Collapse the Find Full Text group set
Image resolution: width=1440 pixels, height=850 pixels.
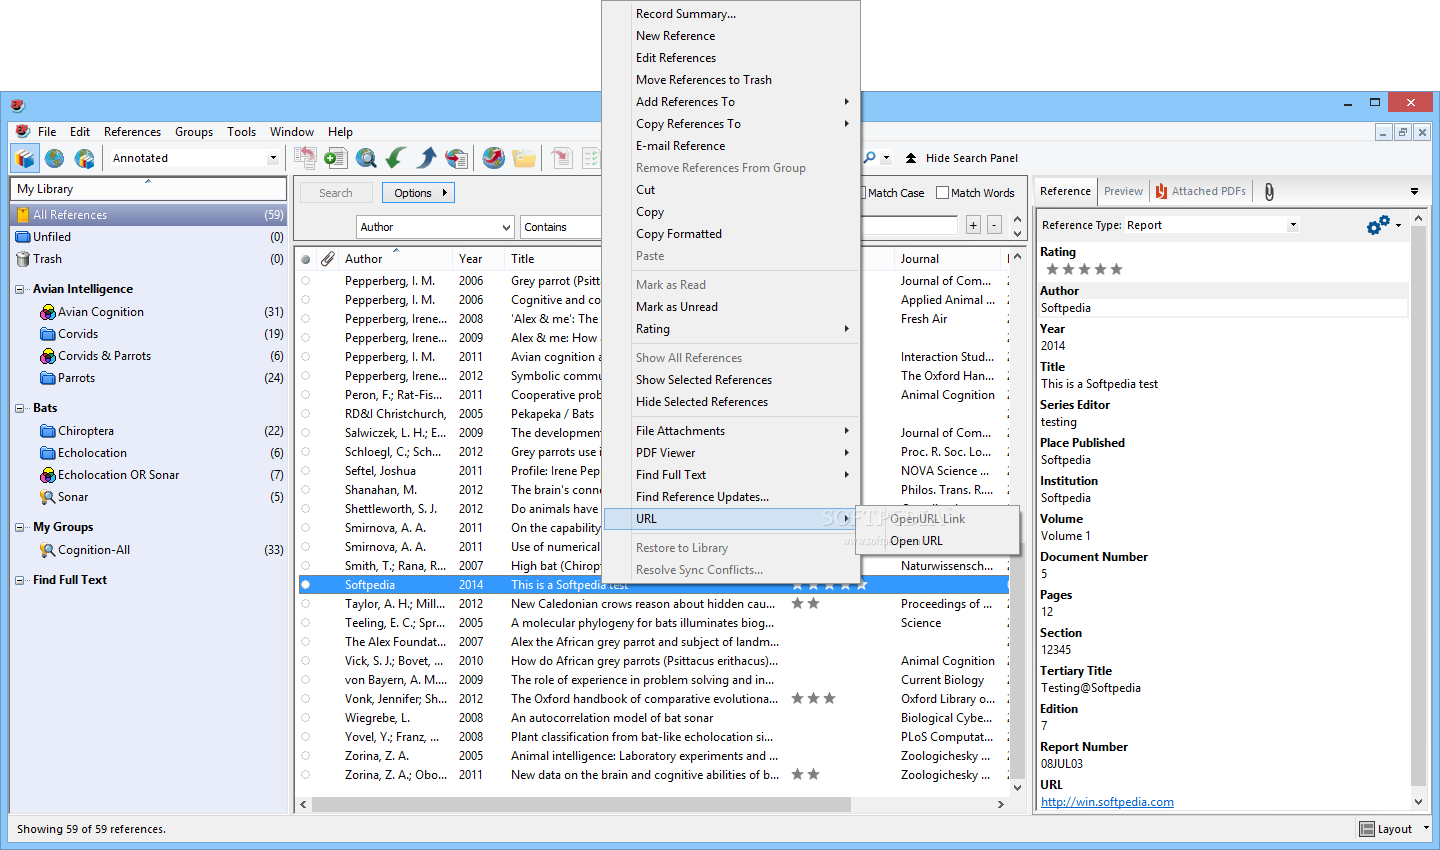20,580
